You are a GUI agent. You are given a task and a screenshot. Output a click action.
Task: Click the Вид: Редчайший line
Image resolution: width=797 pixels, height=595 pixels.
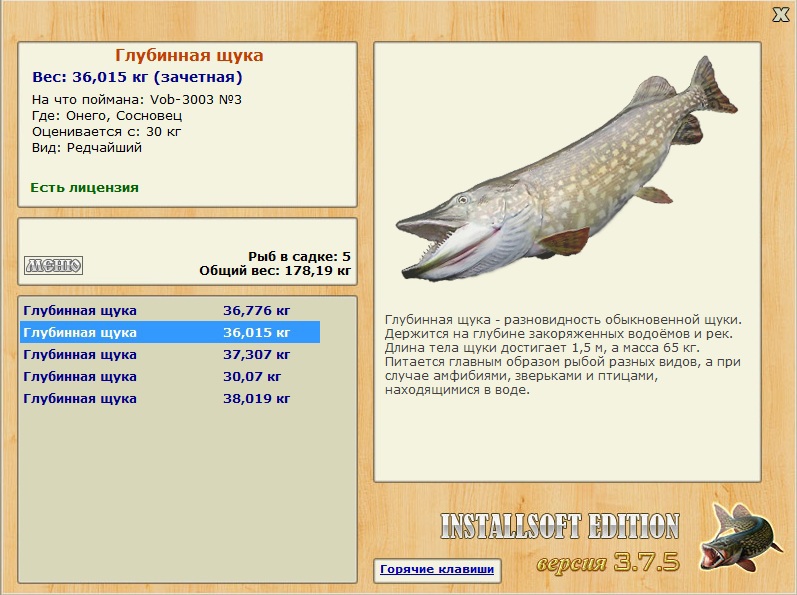[x=87, y=148]
